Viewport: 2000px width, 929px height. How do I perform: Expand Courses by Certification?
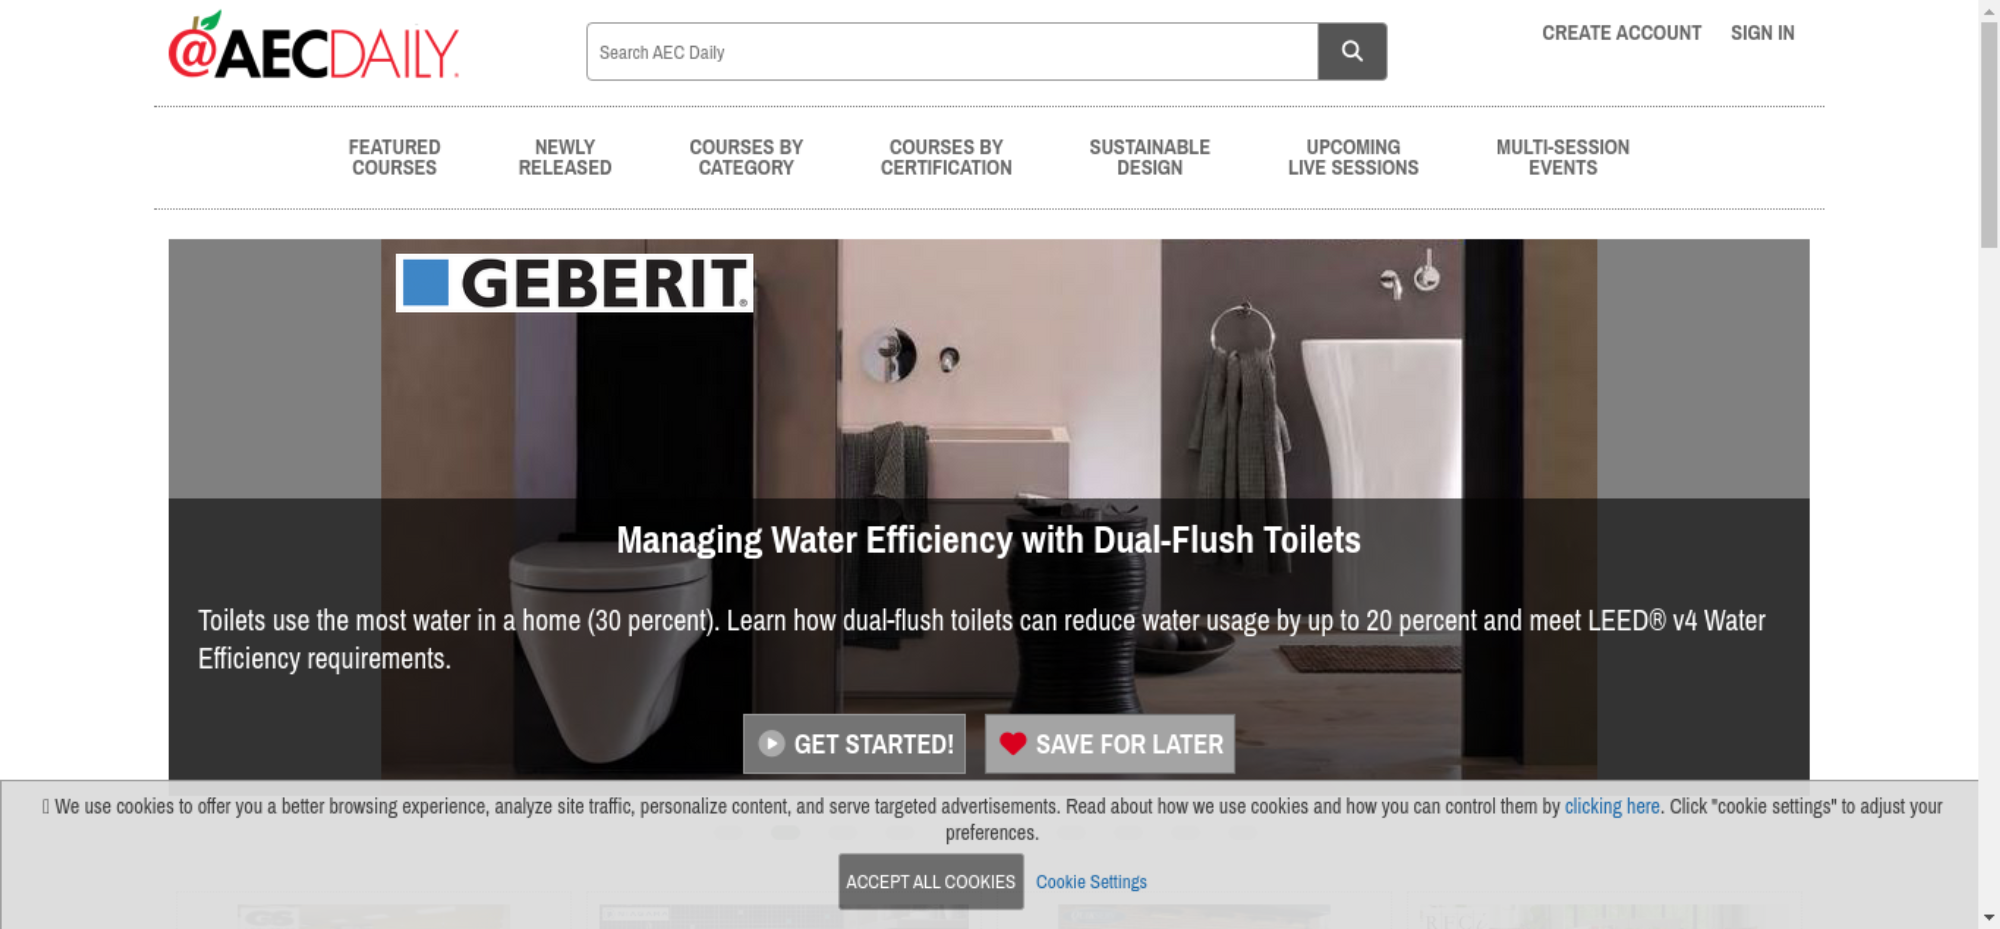pyautogui.click(x=946, y=158)
